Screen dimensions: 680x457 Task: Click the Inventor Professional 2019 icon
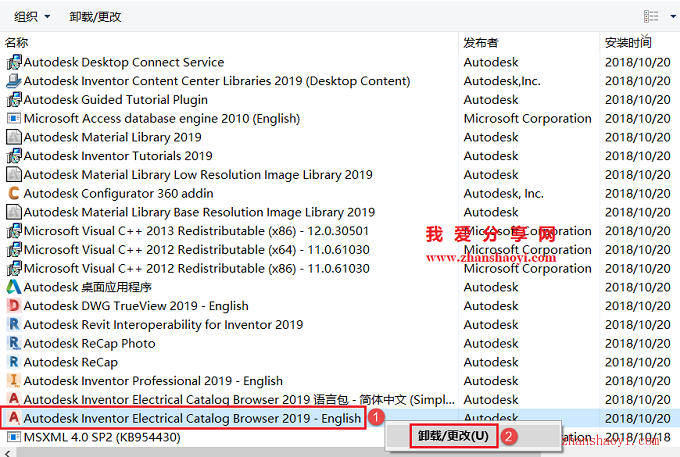[x=14, y=381]
